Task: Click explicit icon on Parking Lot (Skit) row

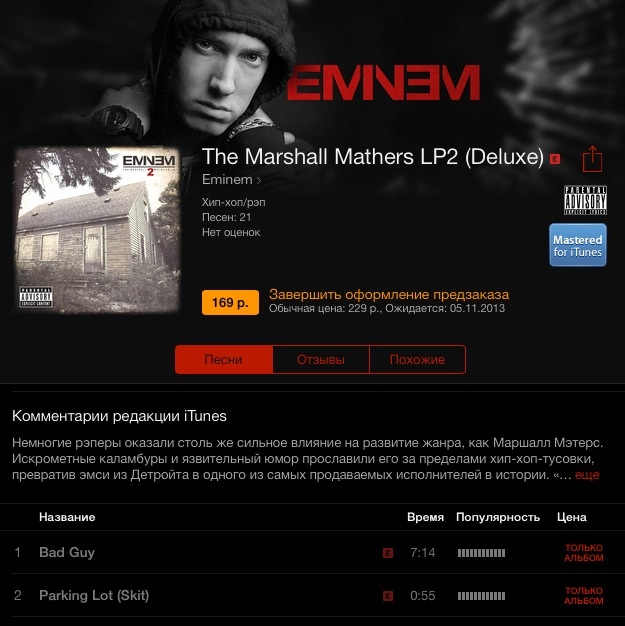Action: (388, 596)
